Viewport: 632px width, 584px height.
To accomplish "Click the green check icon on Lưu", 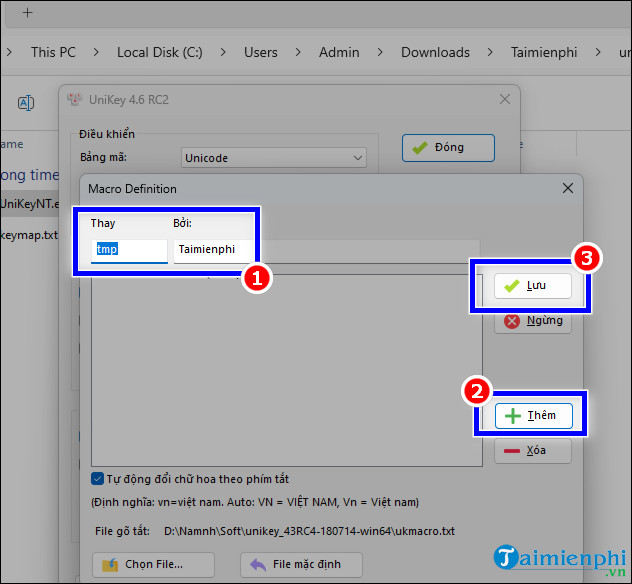I will click(512, 286).
